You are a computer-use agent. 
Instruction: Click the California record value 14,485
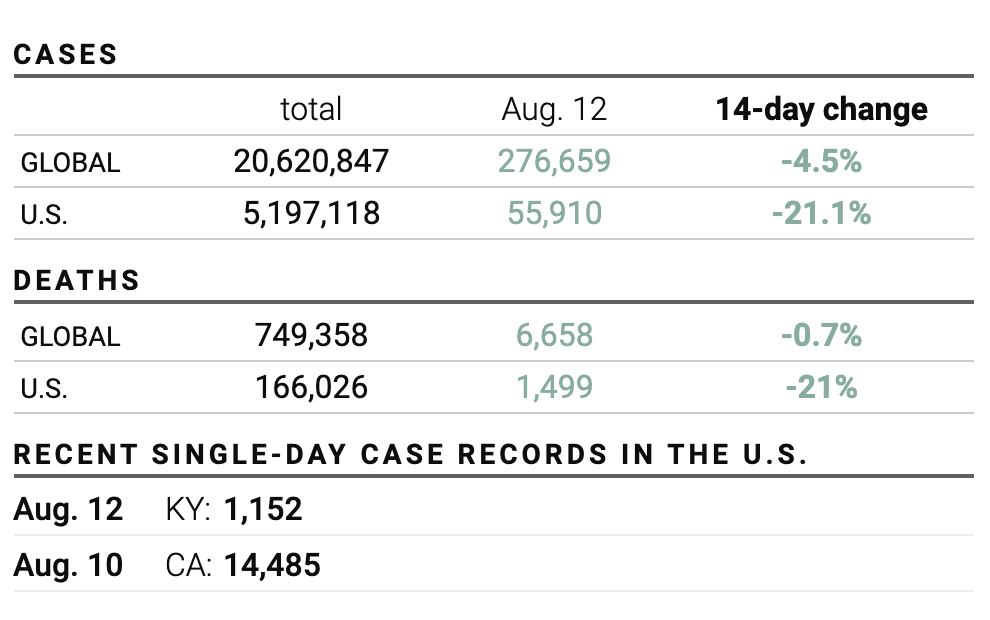click(x=272, y=566)
